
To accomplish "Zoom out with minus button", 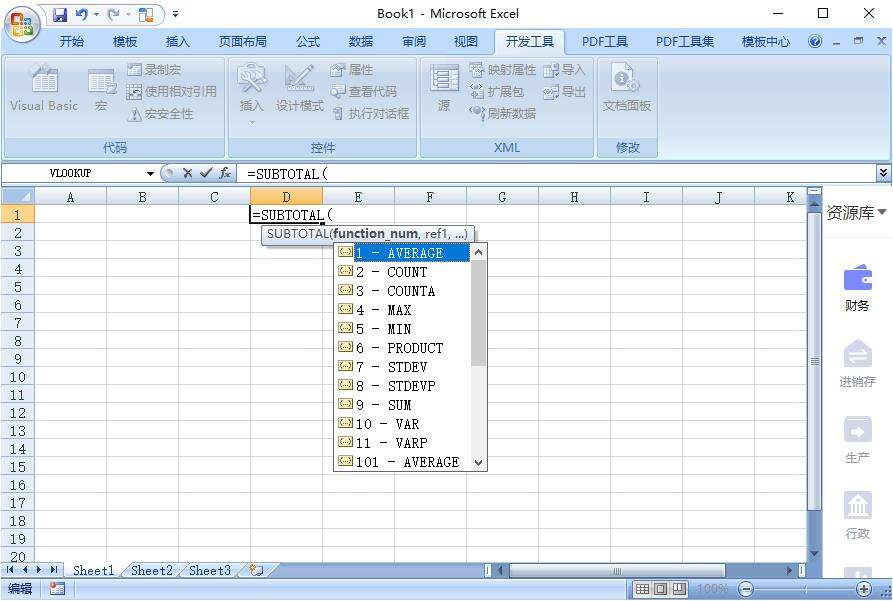I will [745, 589].
